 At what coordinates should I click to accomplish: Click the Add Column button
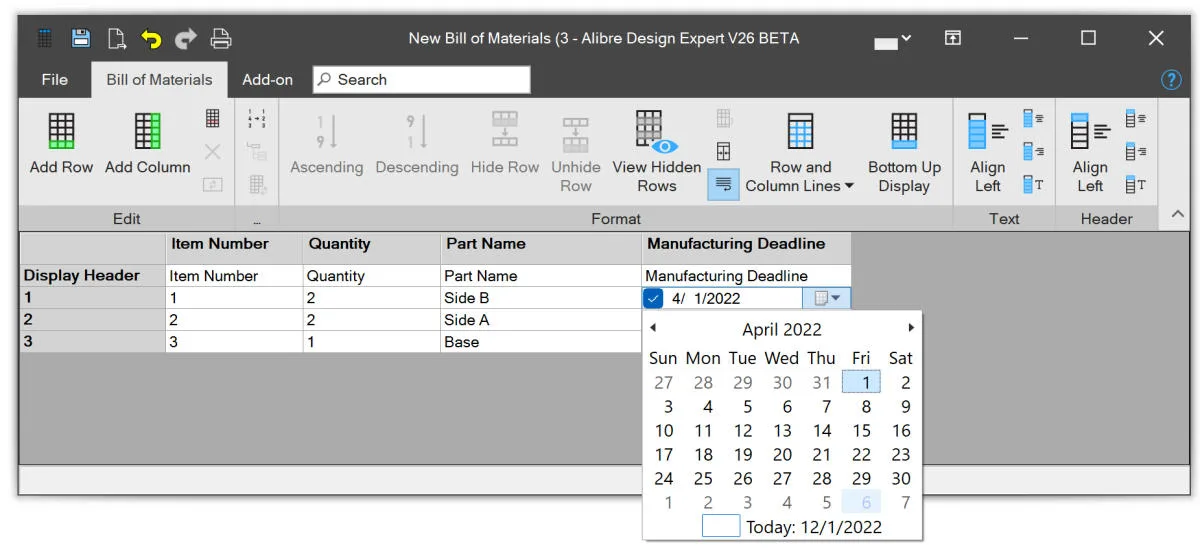147,145
